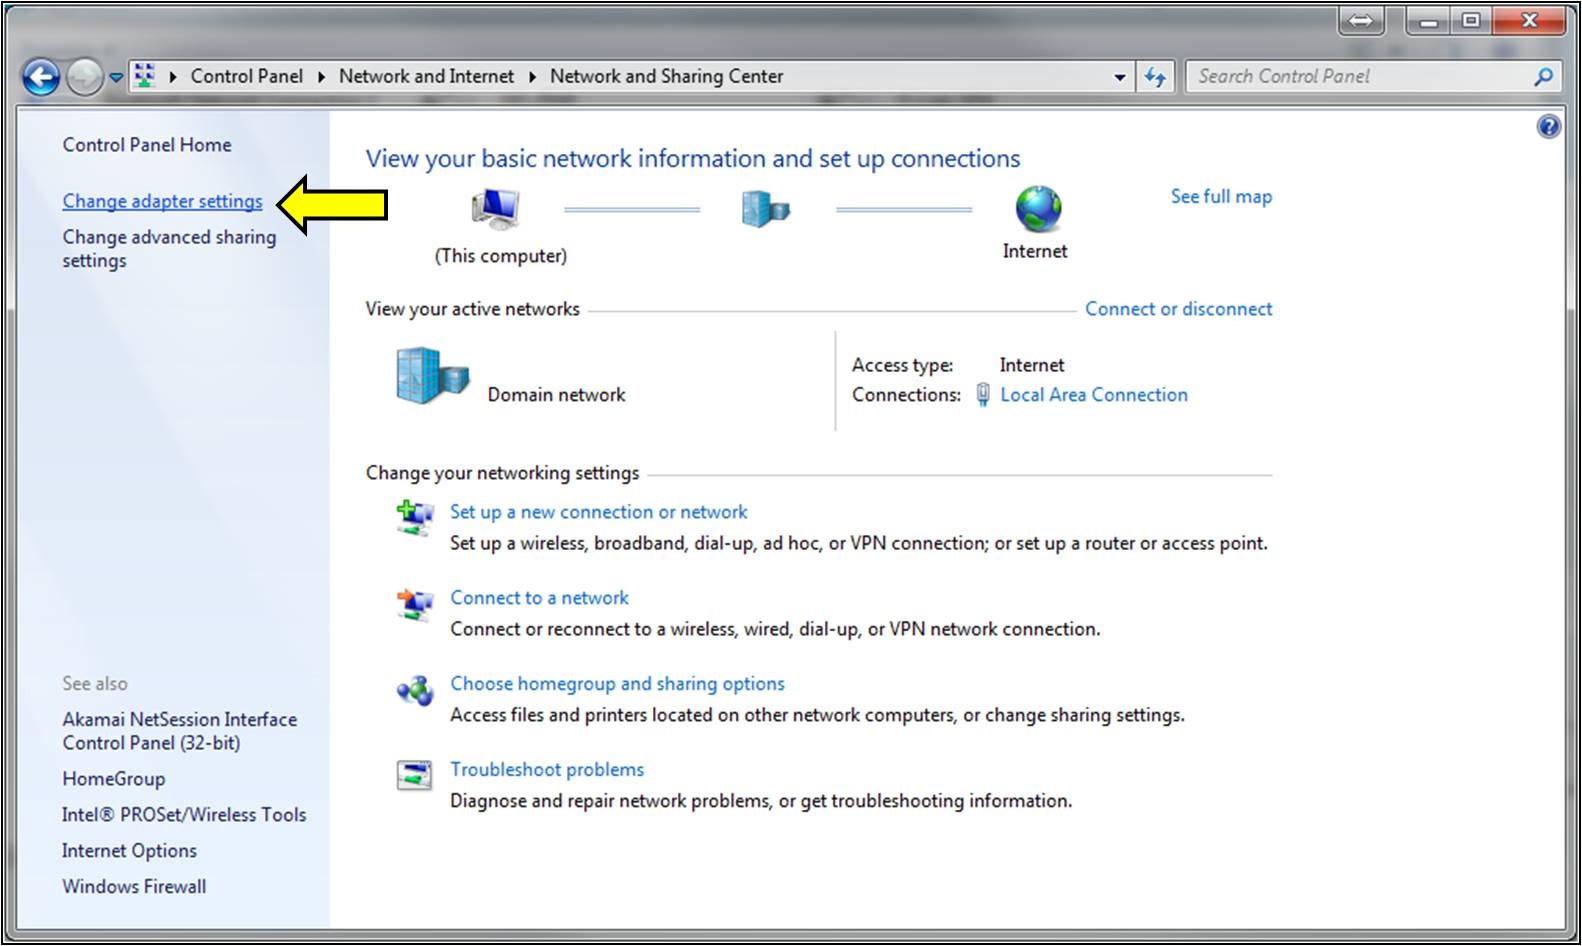Viewport: 1582px width, 946px height.
Task: Expand the arrow after Control Panel breadcrumb
Action: (x=321, y=76)
